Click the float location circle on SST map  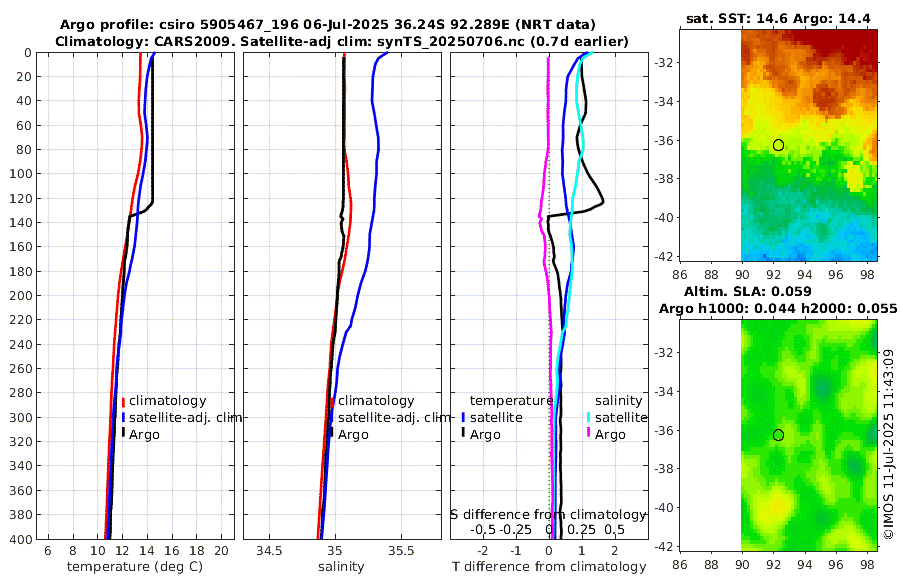[x=778, y=145]
